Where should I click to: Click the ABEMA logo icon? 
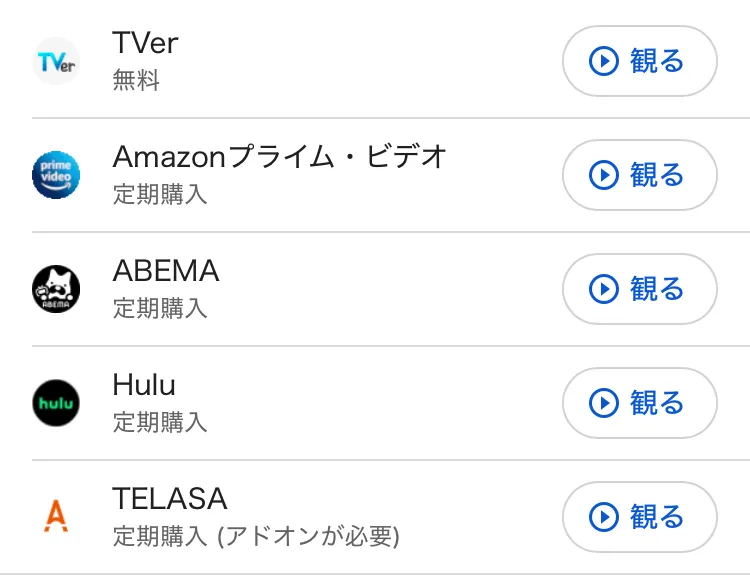(x=56, y=290)
